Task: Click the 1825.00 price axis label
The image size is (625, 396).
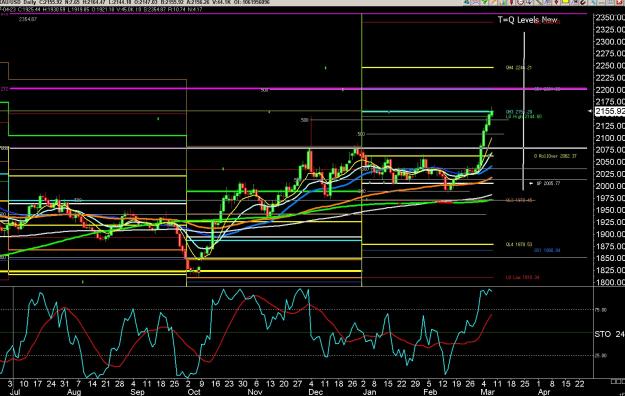Action: pyautogui.click(x=610, y=270)
